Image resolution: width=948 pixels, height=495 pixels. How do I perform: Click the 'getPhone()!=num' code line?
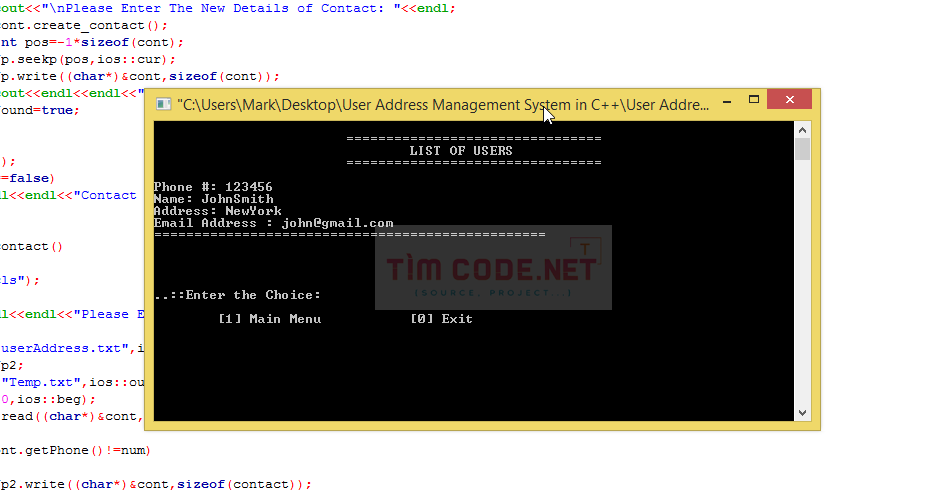point(76,450)
